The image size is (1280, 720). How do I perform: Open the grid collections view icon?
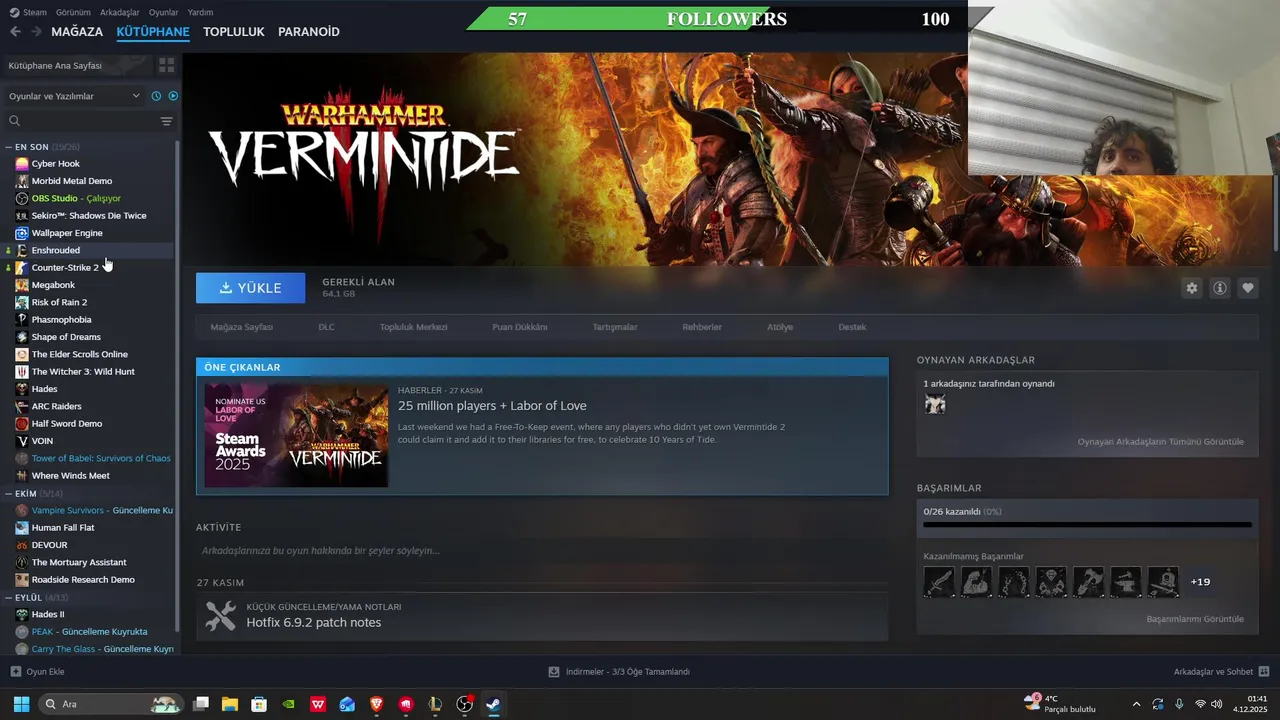166,65
